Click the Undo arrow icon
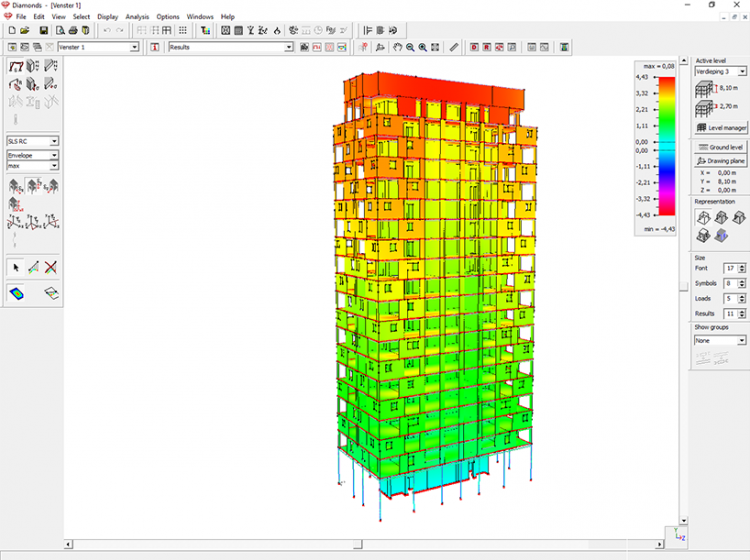This screenshot has width=750, height=560. tap(107, 31)
